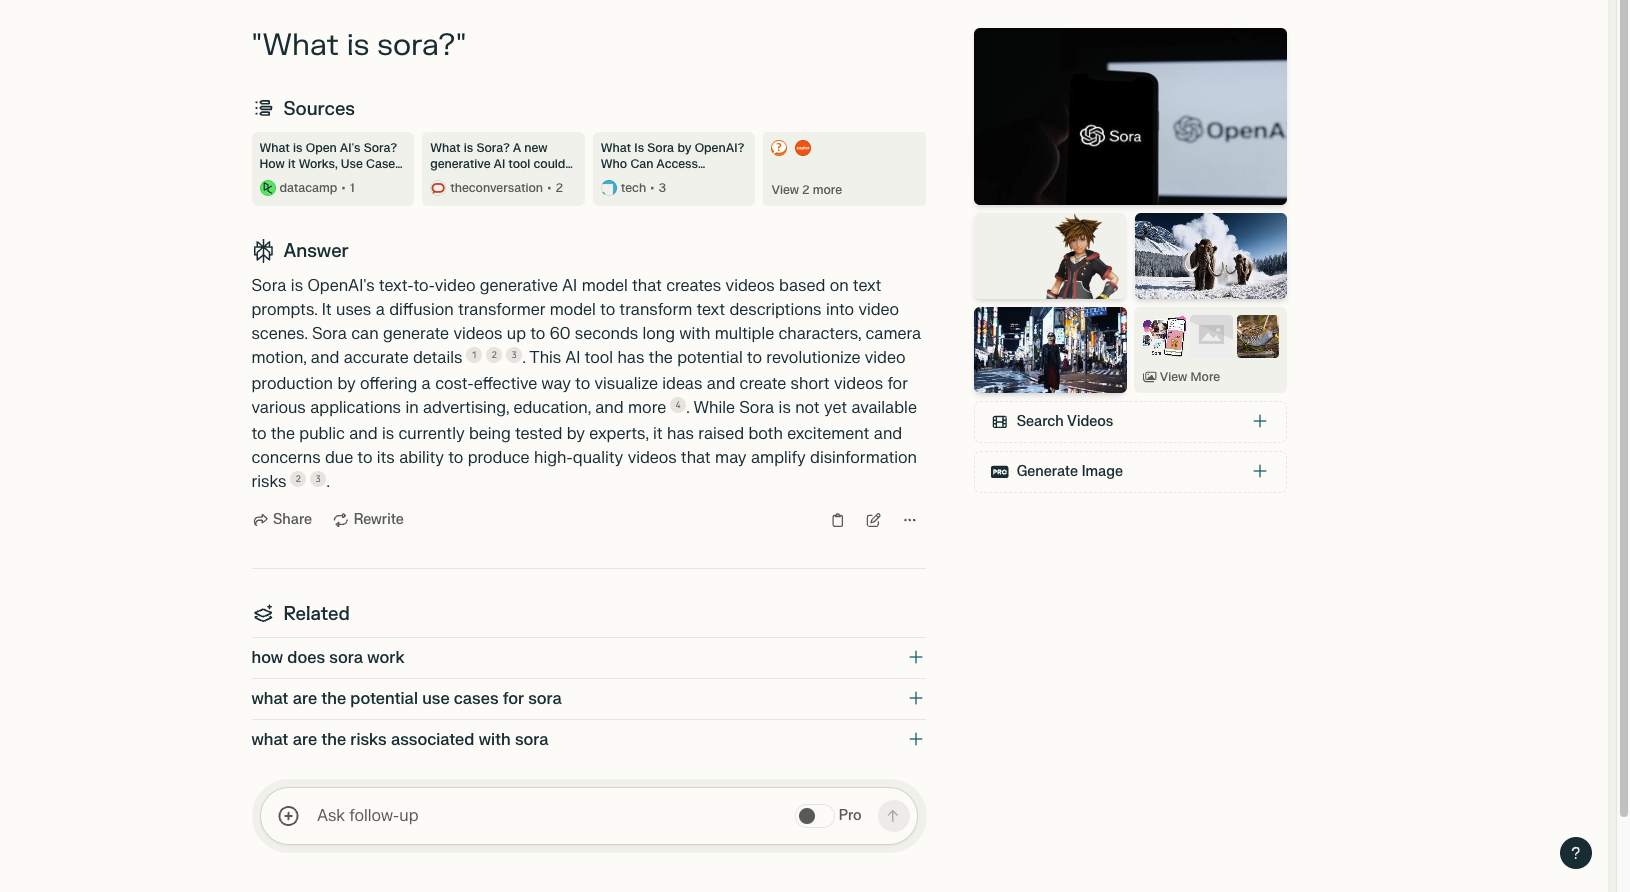
Task: Click citation 1 after 'accurate details'
Action: pos(475,355)
